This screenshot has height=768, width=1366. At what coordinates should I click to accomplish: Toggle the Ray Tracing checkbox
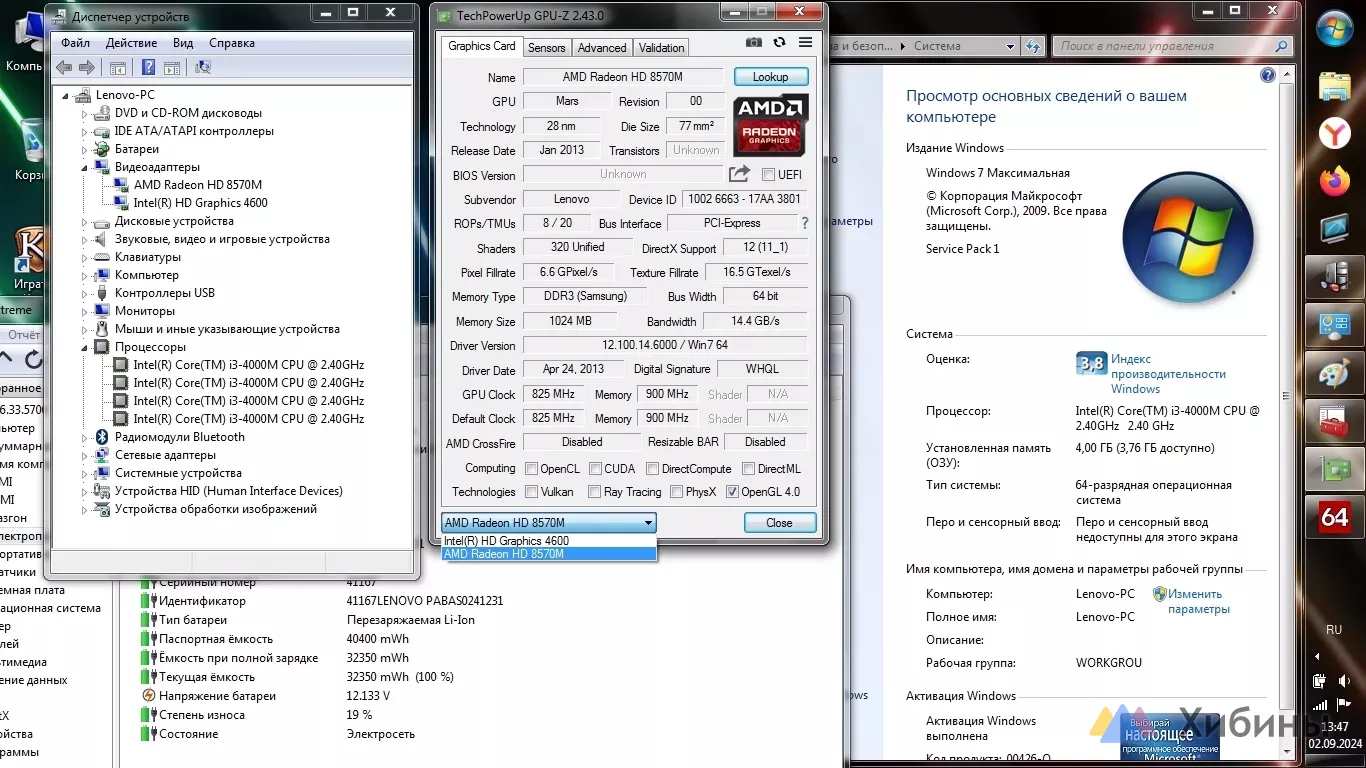point(595,492)
